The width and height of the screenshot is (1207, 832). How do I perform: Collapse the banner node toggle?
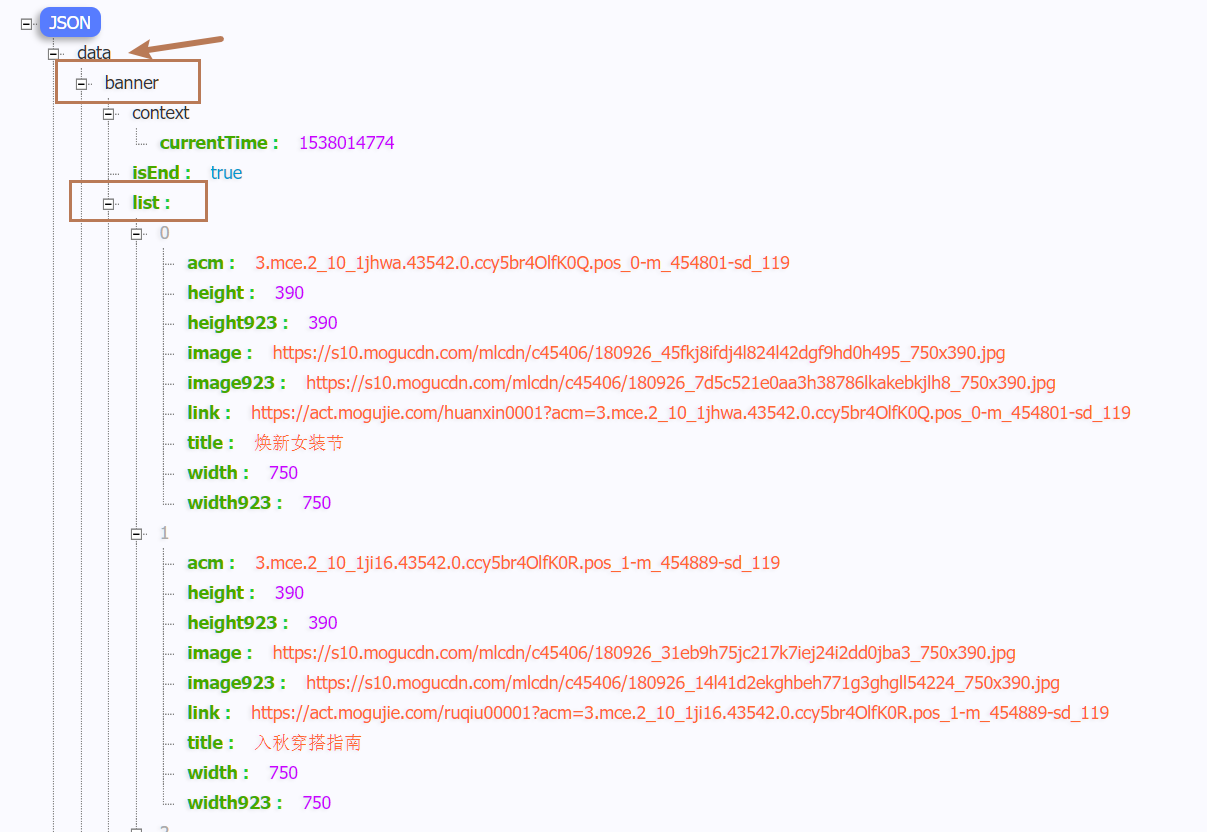[82, 83]
